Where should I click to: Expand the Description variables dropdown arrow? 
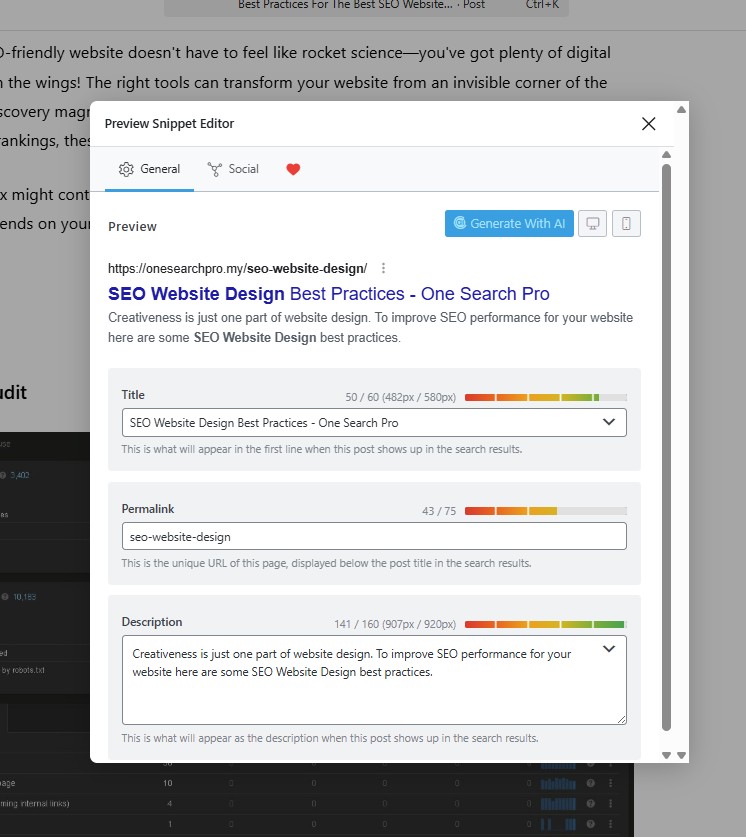pos(609,649)
